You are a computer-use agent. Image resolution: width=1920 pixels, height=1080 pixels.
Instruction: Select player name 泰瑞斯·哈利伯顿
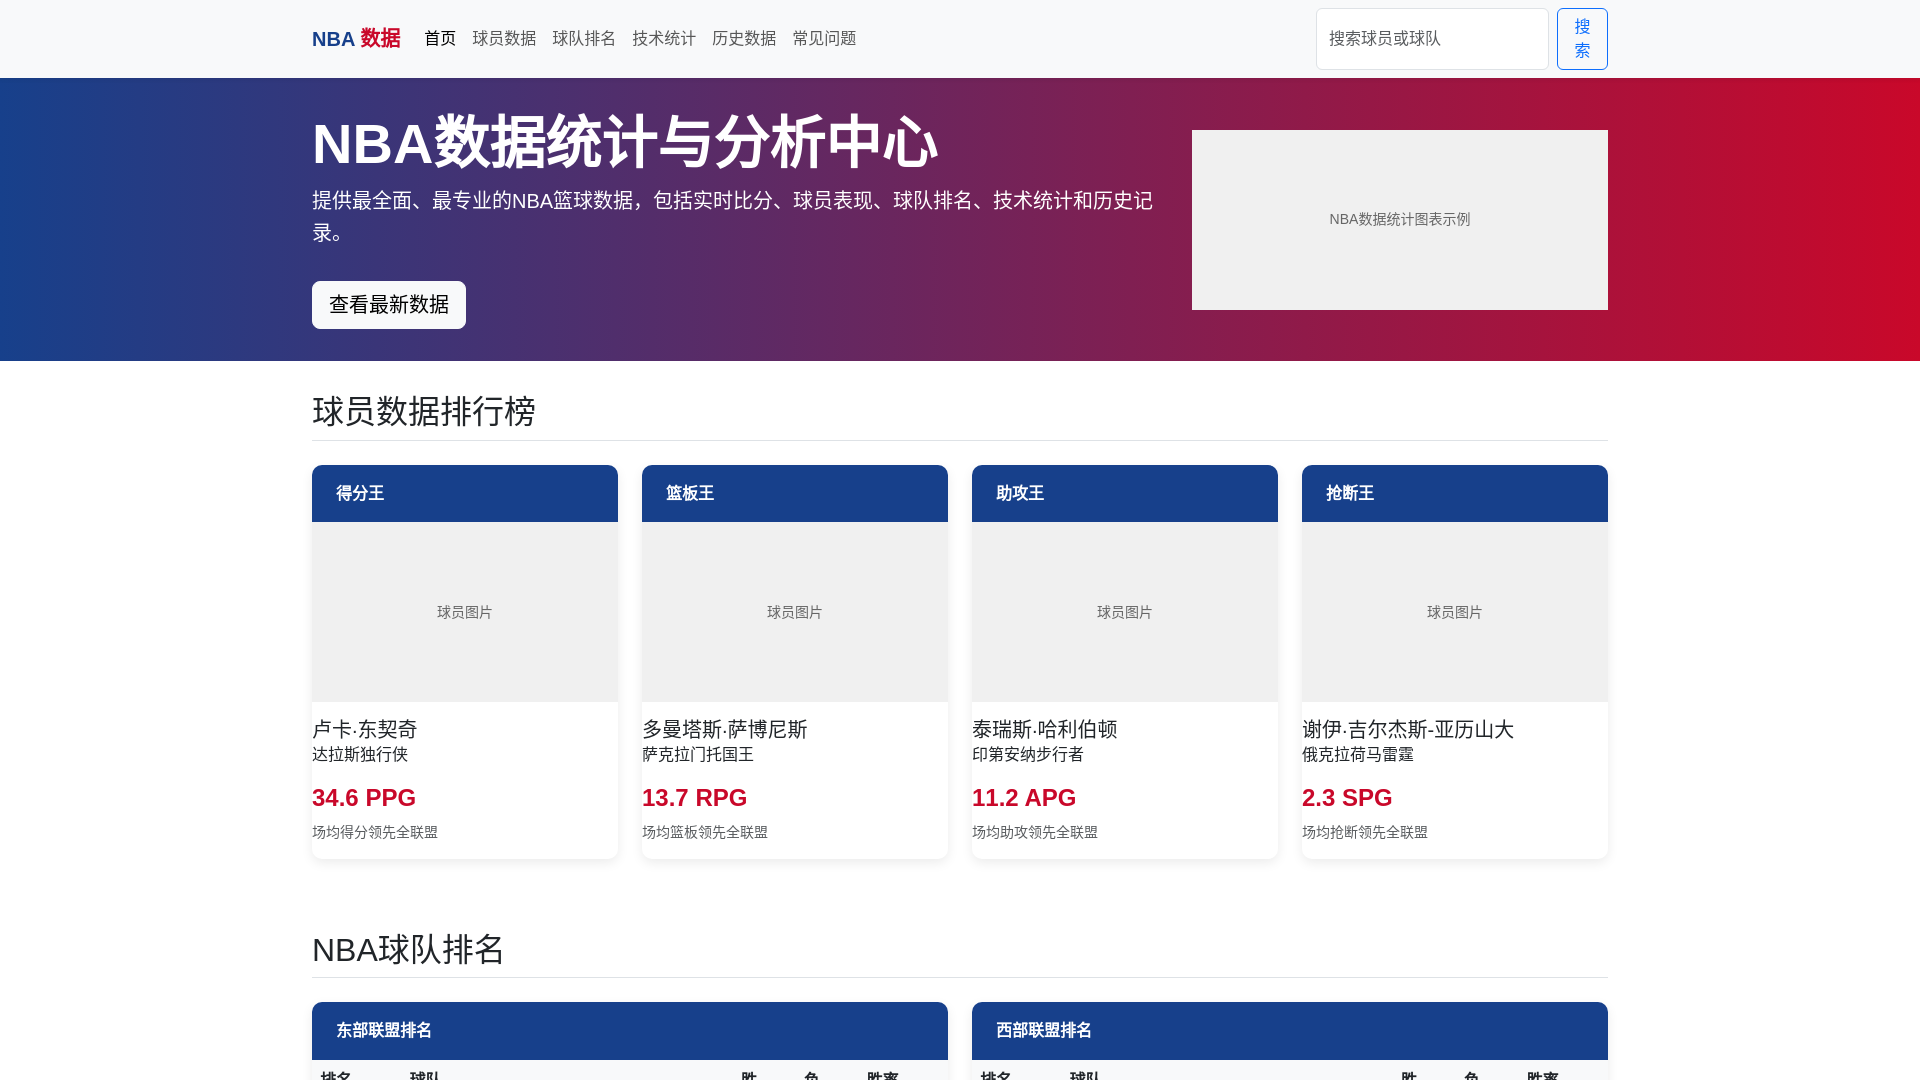click(x=1045, y=729)
